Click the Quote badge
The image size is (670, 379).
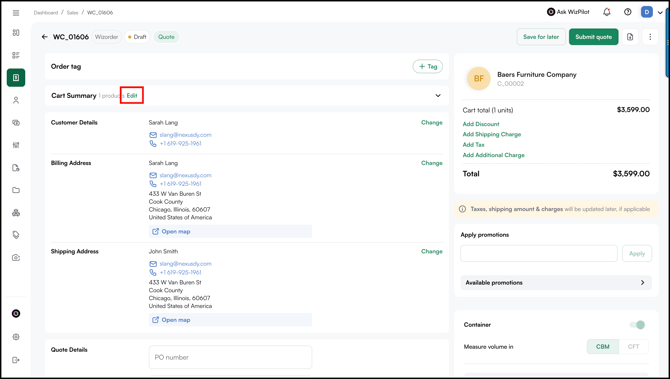[166, 37]
